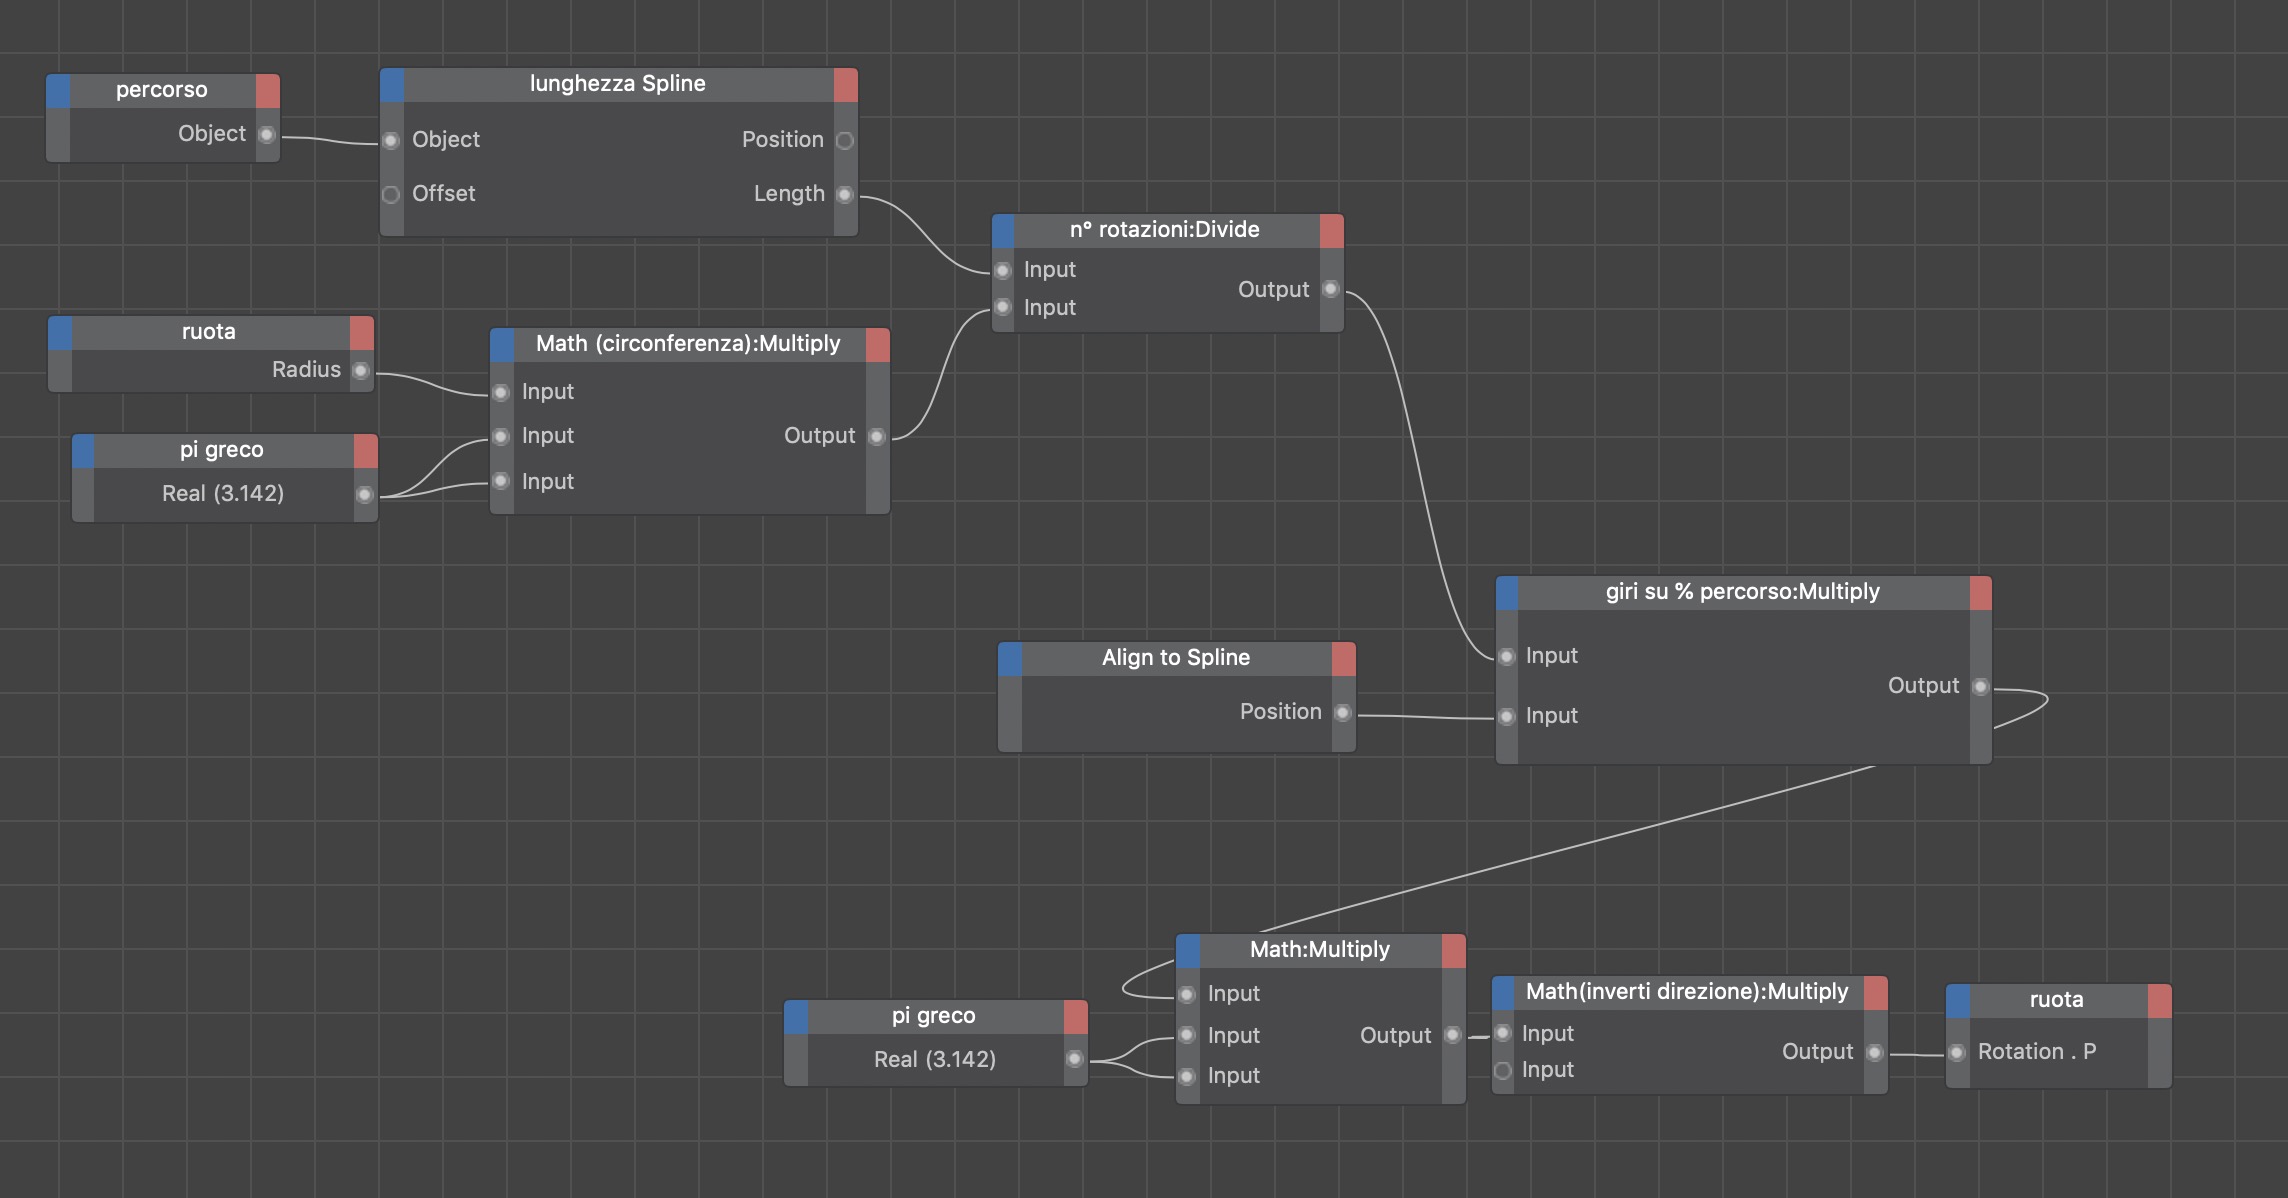Select the Math (circonferenza):Multiply node title
Image resolution: width=2288 pixels, height=1198 pixels.
[688, 344]
